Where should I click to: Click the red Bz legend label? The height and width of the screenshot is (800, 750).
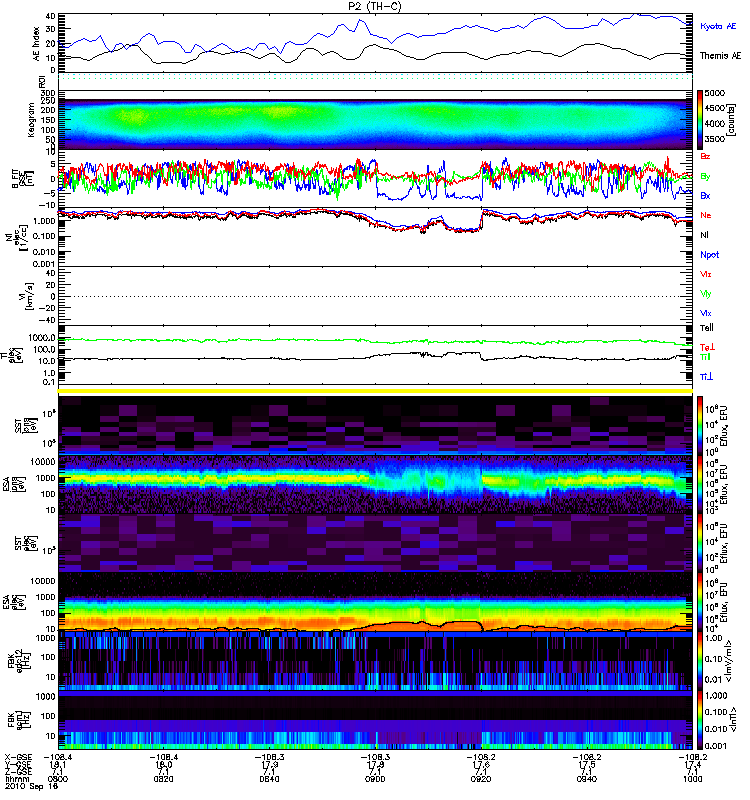click(x=705, y=156)
